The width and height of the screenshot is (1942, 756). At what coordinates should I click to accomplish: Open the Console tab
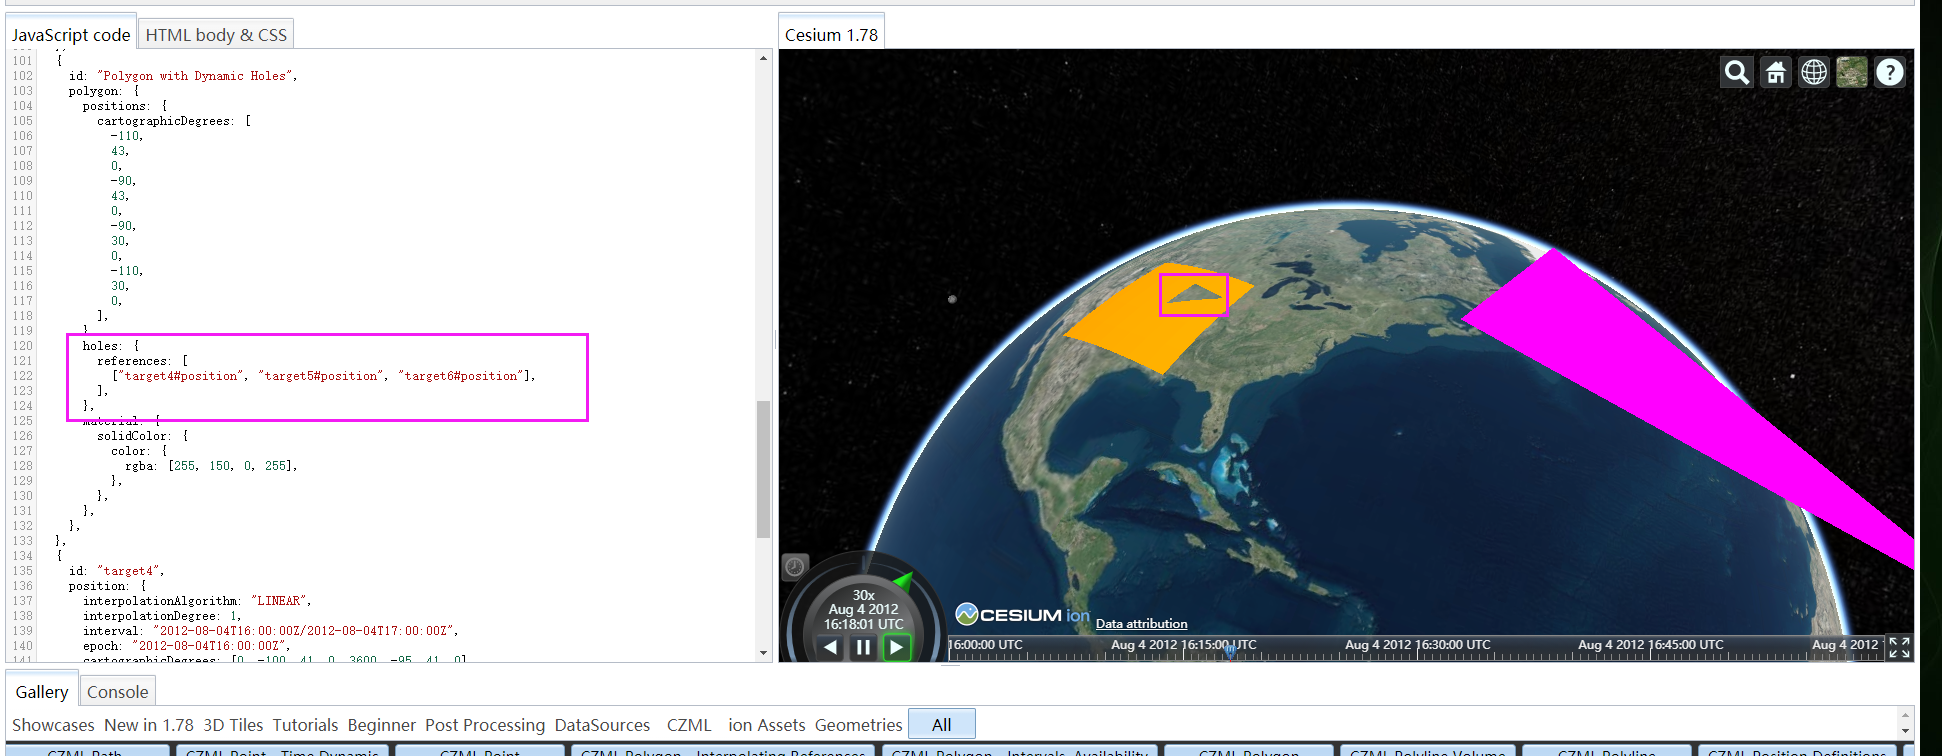coord(117,692)
